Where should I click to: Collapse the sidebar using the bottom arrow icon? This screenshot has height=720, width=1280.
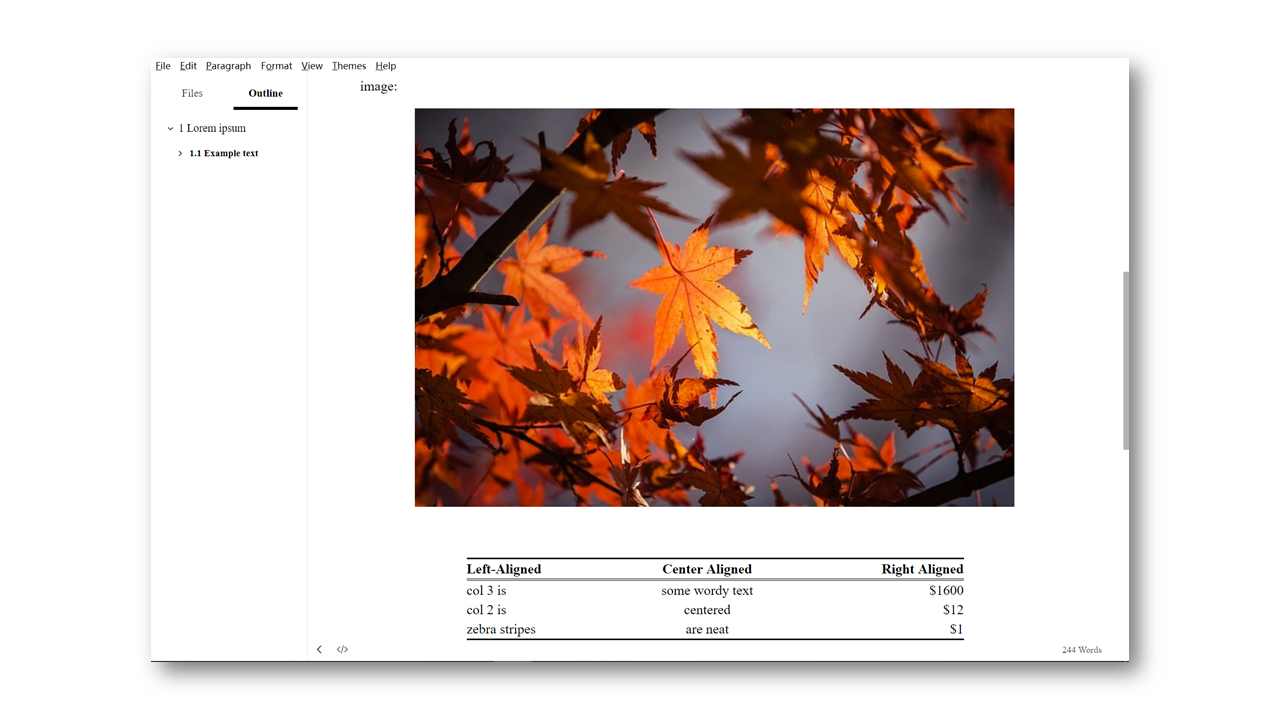[319, 650]
